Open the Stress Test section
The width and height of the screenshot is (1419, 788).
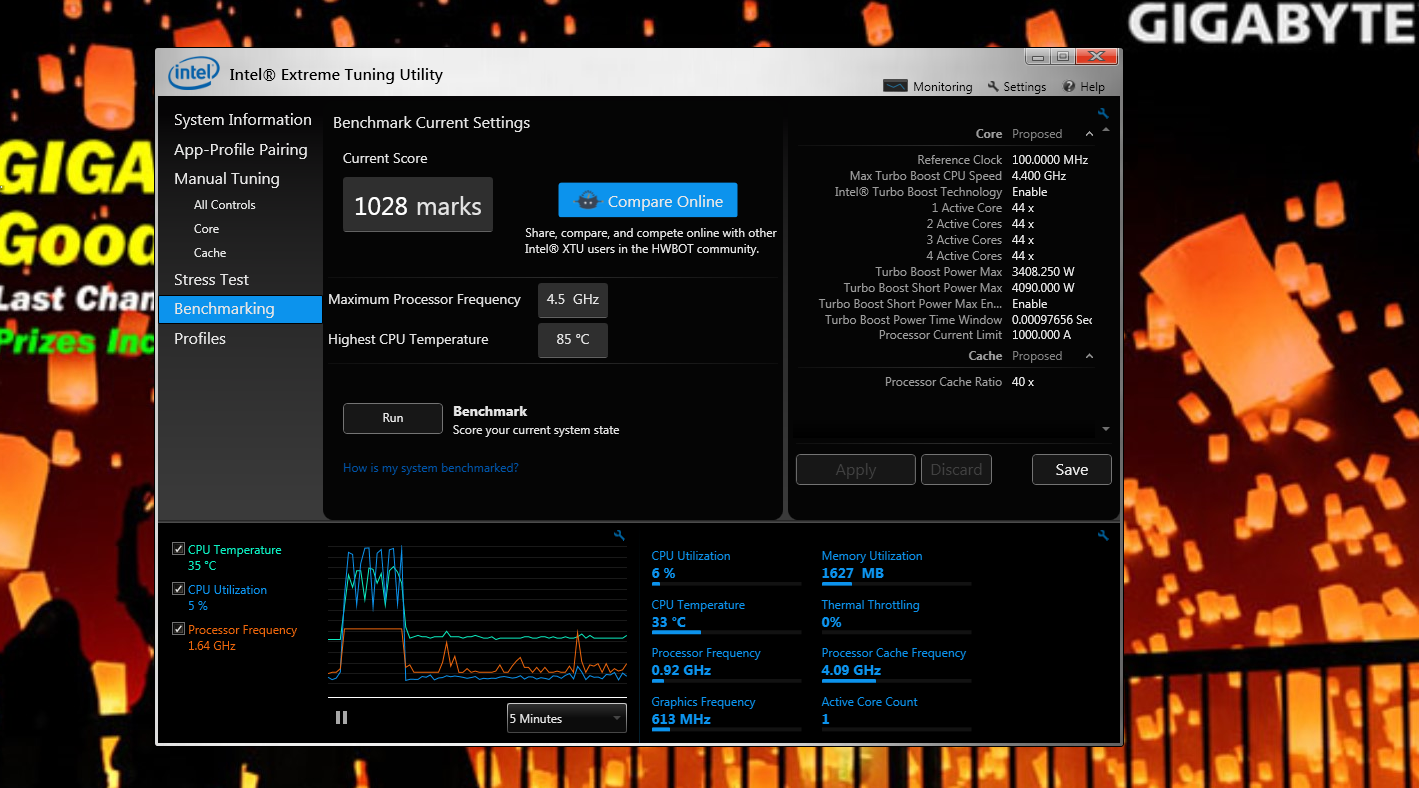[x=212, y=280]
